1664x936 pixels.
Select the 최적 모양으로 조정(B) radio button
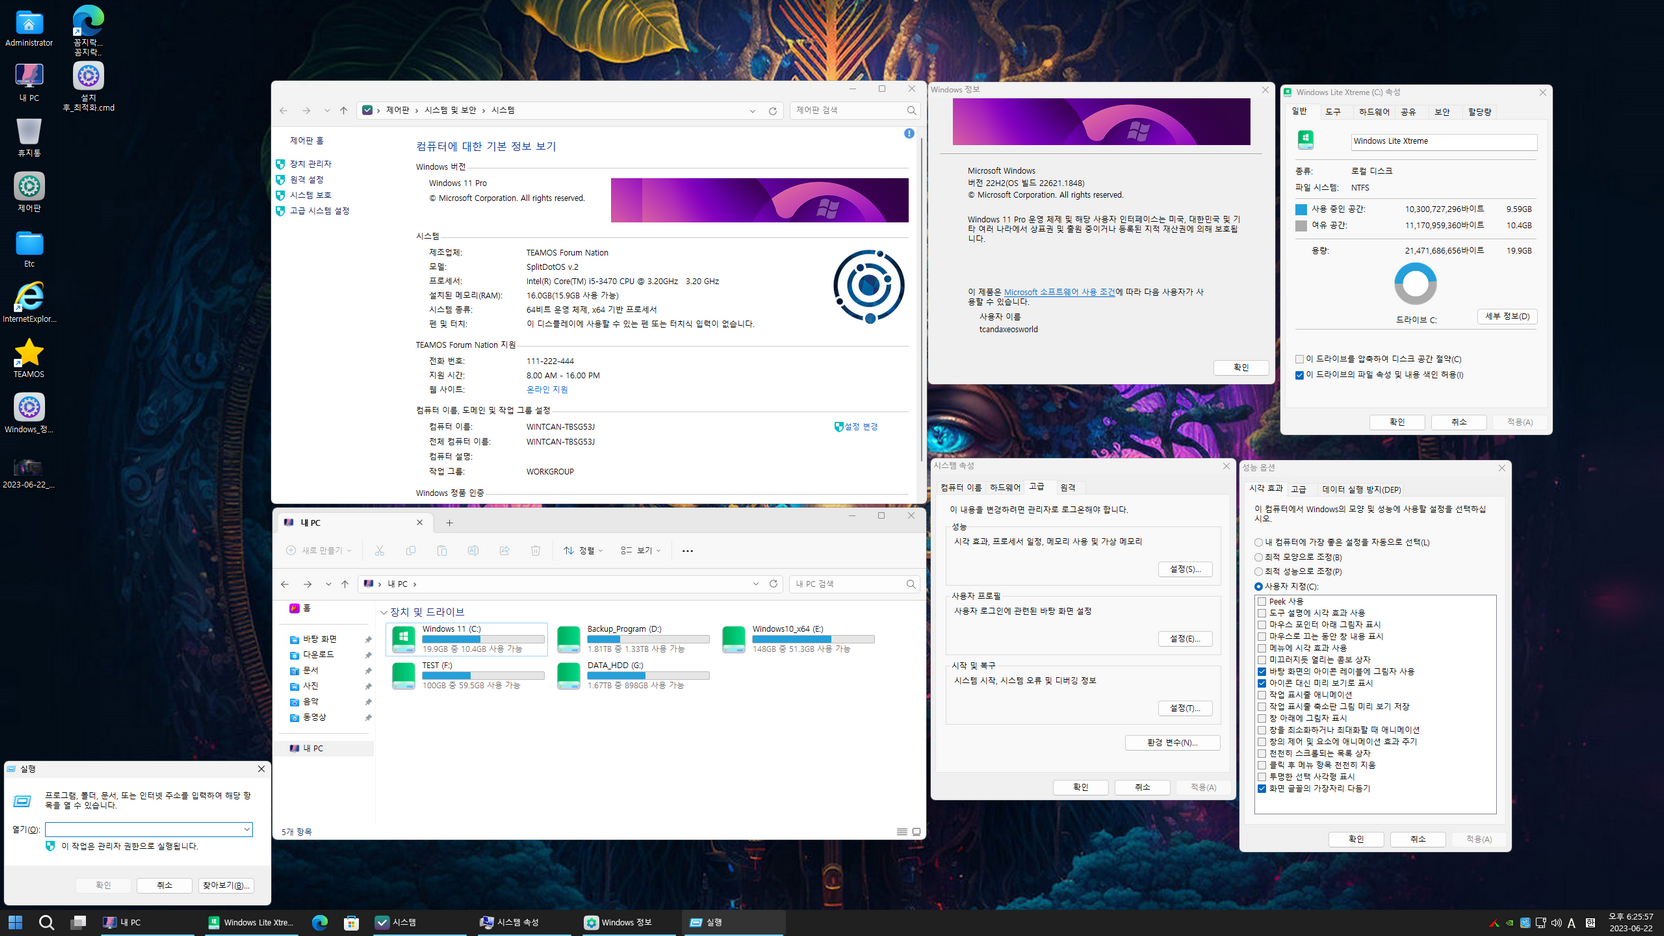[x=1258, y=557]
